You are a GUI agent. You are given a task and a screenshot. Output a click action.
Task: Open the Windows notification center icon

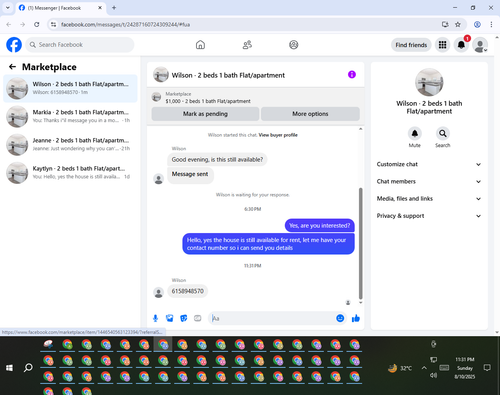click(487, 368)
